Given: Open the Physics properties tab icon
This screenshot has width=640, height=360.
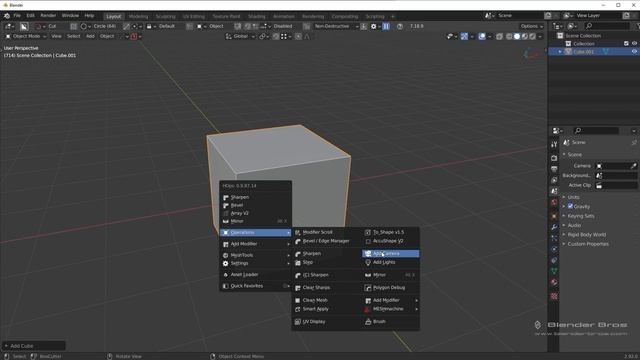Looking at the screenshot, I should click(x=554, y=249).
